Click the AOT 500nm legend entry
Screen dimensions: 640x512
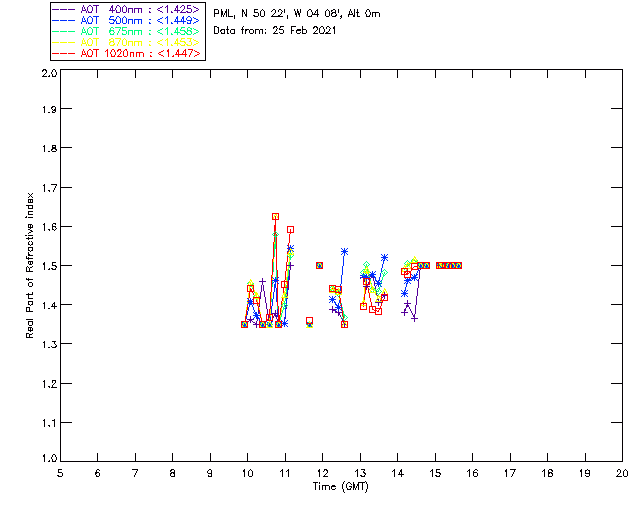pyautogui.click(x=126, y=20)
